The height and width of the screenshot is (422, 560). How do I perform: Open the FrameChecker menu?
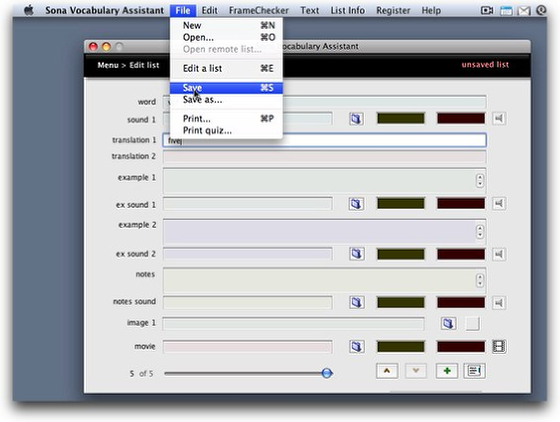tap(259, 10)
